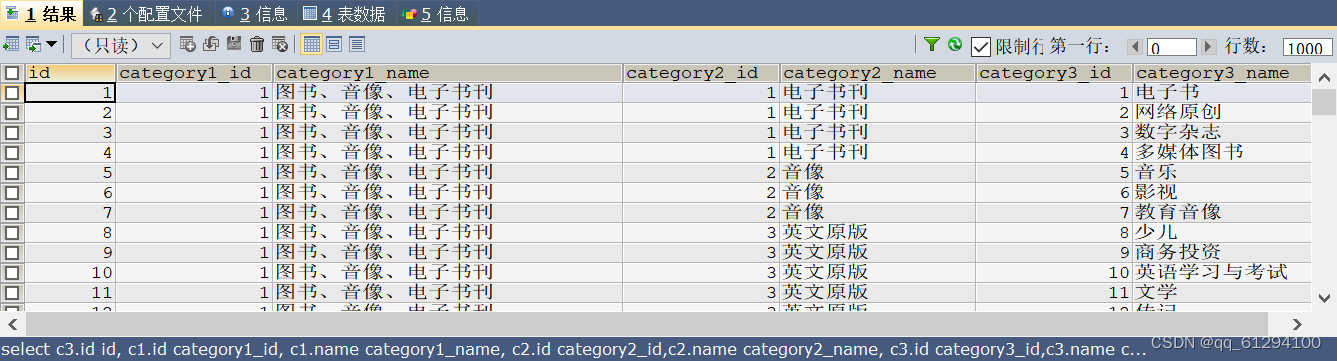Click the green refresh icon
The height and width of the screenshot is (361, 1337).
[x=955, y=44]
